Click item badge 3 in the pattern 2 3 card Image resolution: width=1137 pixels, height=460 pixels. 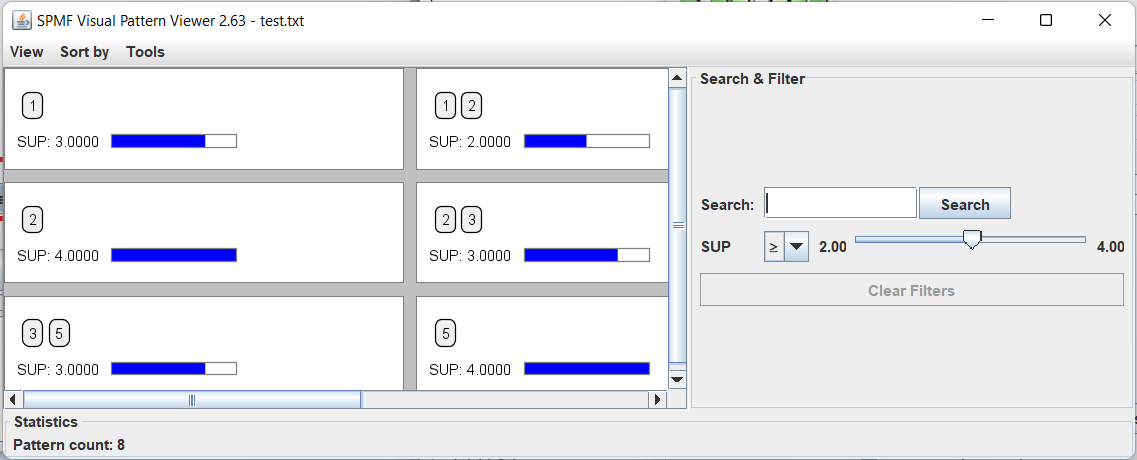[x=471, y=220]
